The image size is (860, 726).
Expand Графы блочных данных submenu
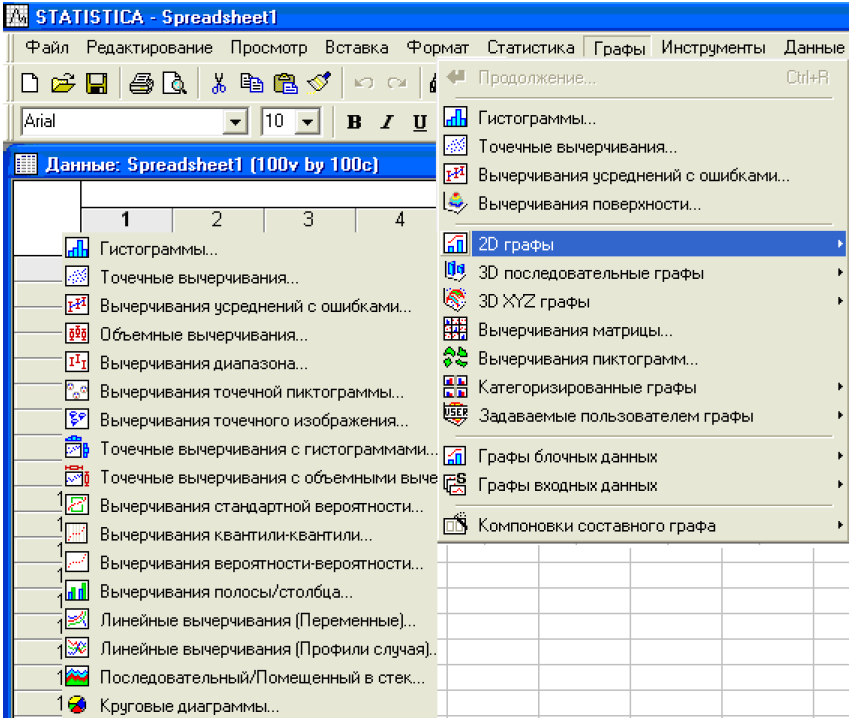click(x=643, y=456)
